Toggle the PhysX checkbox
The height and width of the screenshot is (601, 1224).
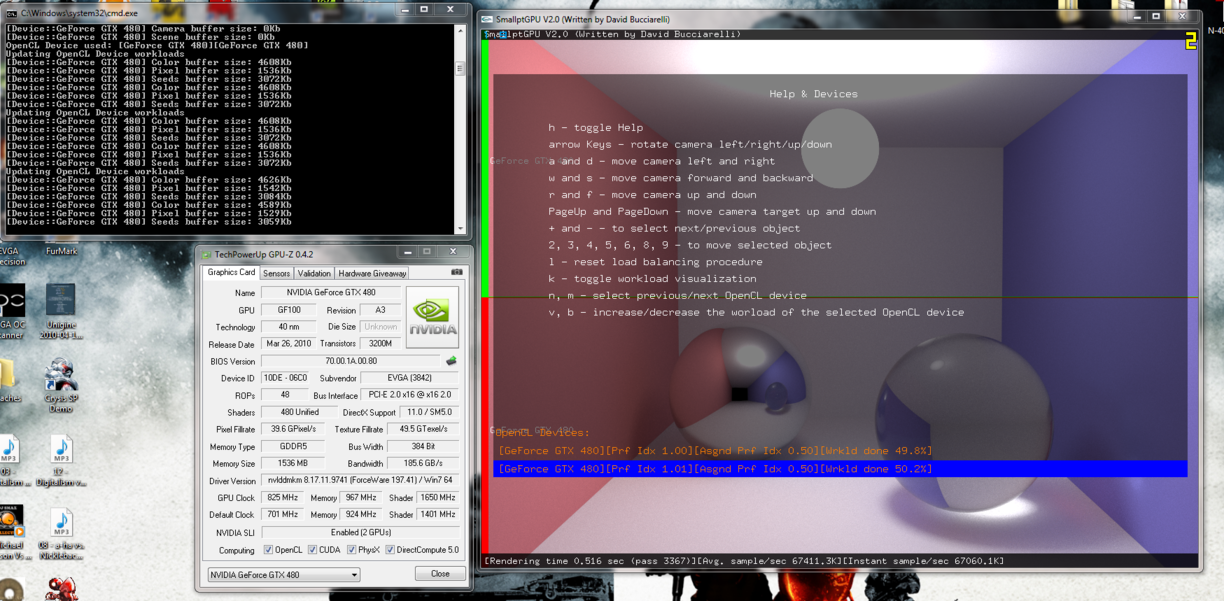tap(351, 550)
